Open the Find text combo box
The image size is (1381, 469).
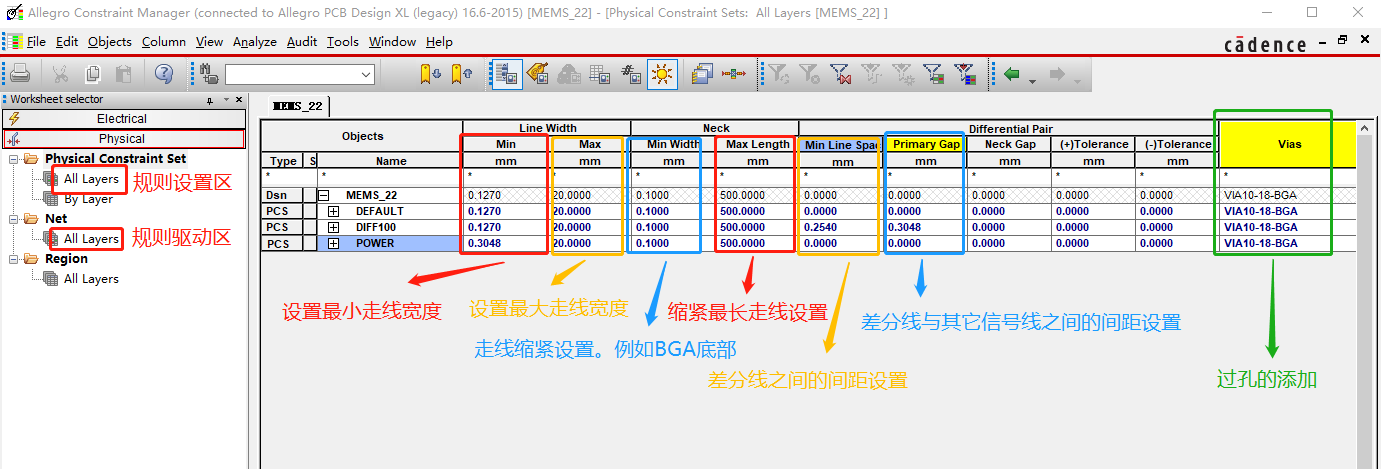(299, 74)
